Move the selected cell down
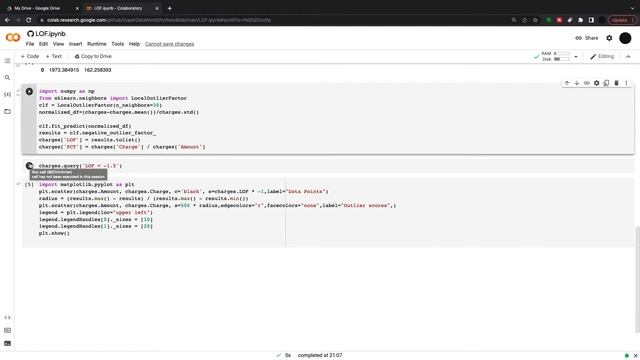This screenshot has height=360, width=640. (x=577, y=83)
